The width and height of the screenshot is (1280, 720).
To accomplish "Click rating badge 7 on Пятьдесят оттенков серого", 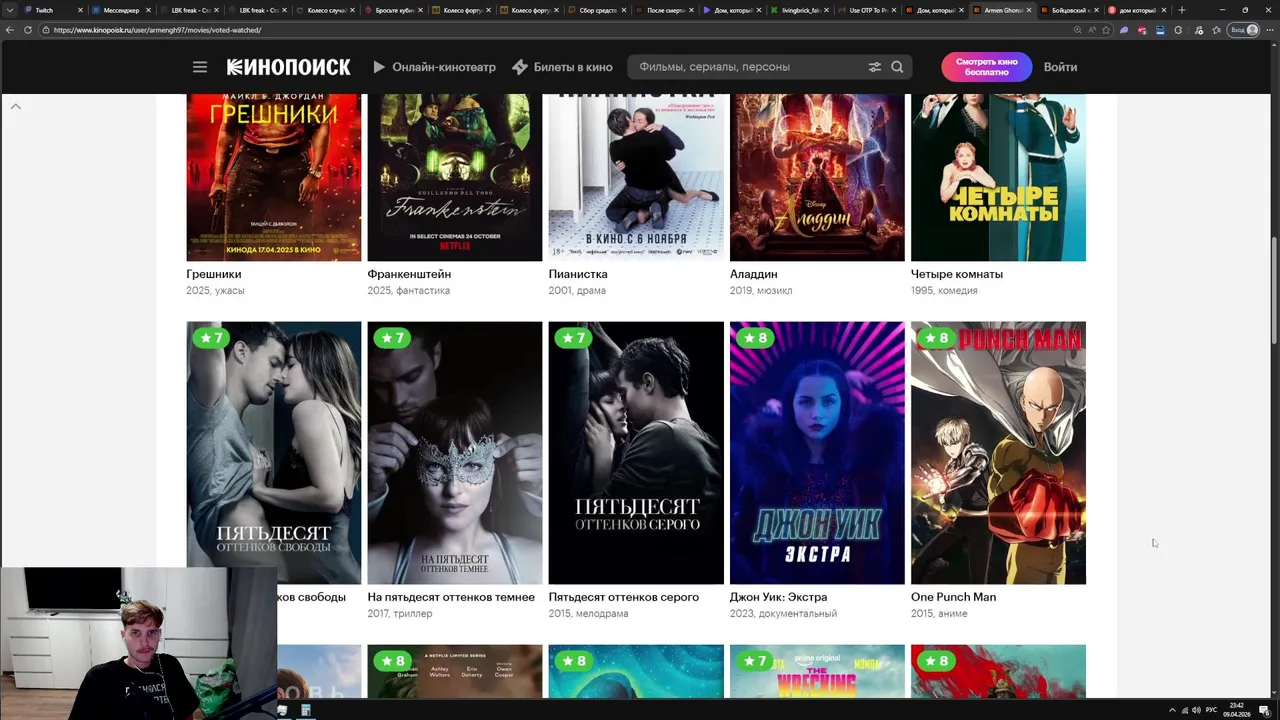I will pyautogui.click(x=573, y=338).
